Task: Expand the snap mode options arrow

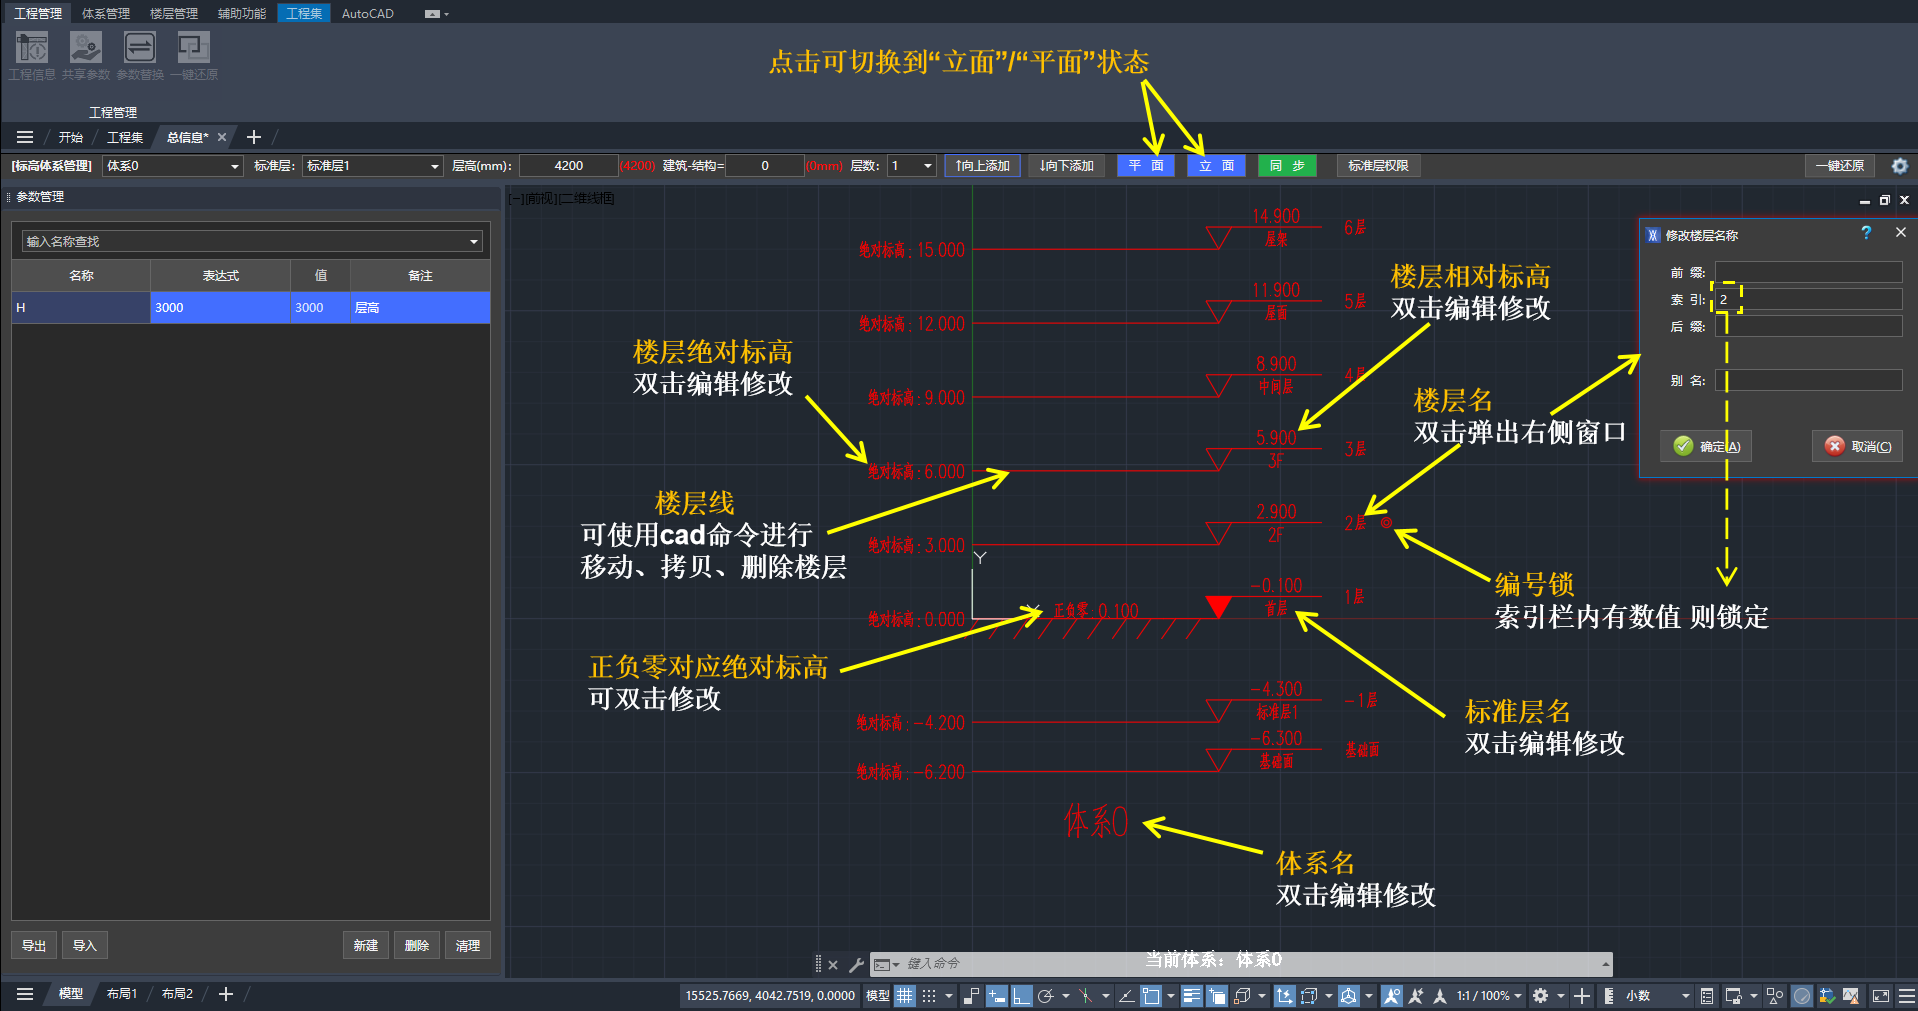Action: (x=948, y=996)
